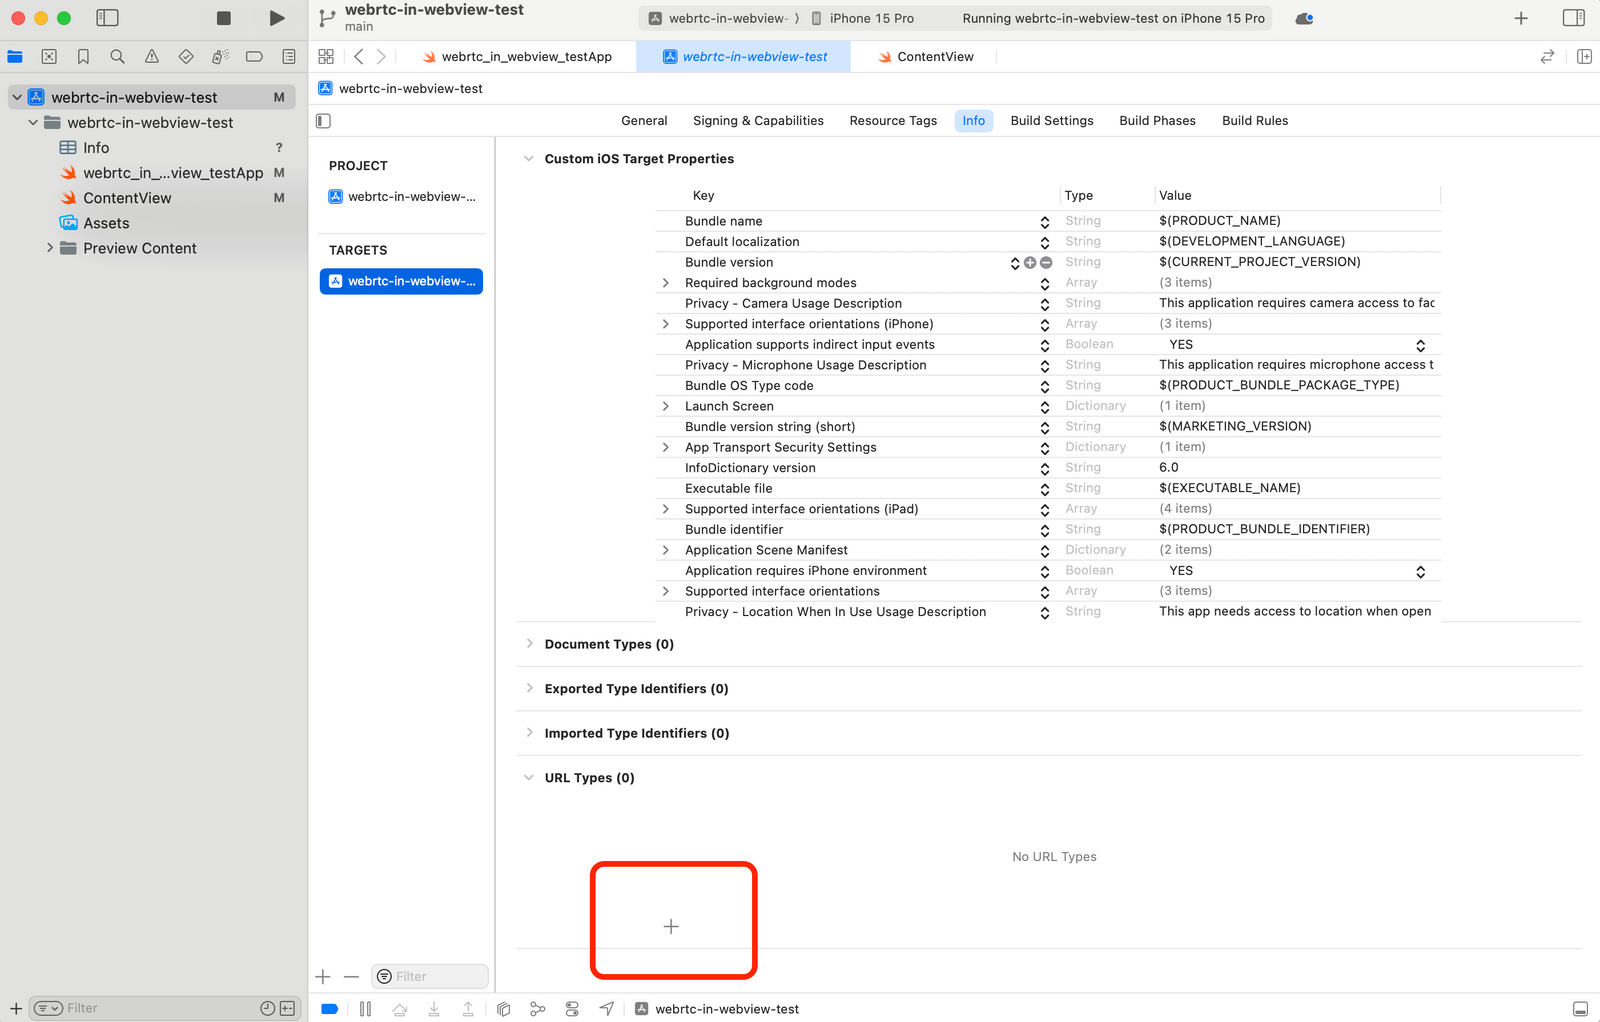Click targets Filter field
The image size is (1600, 1022).
430,977
